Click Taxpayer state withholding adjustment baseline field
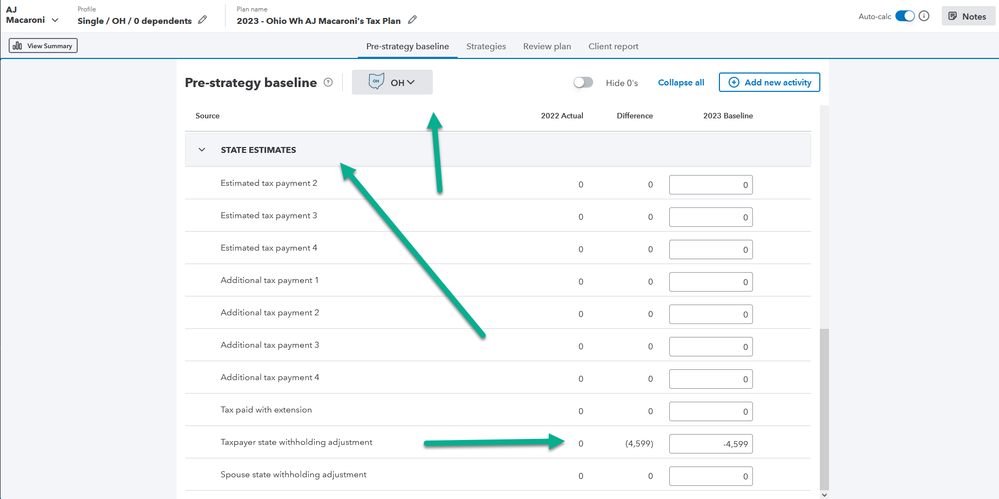Screen dimensions: 999x499 (x=710, y=444)
